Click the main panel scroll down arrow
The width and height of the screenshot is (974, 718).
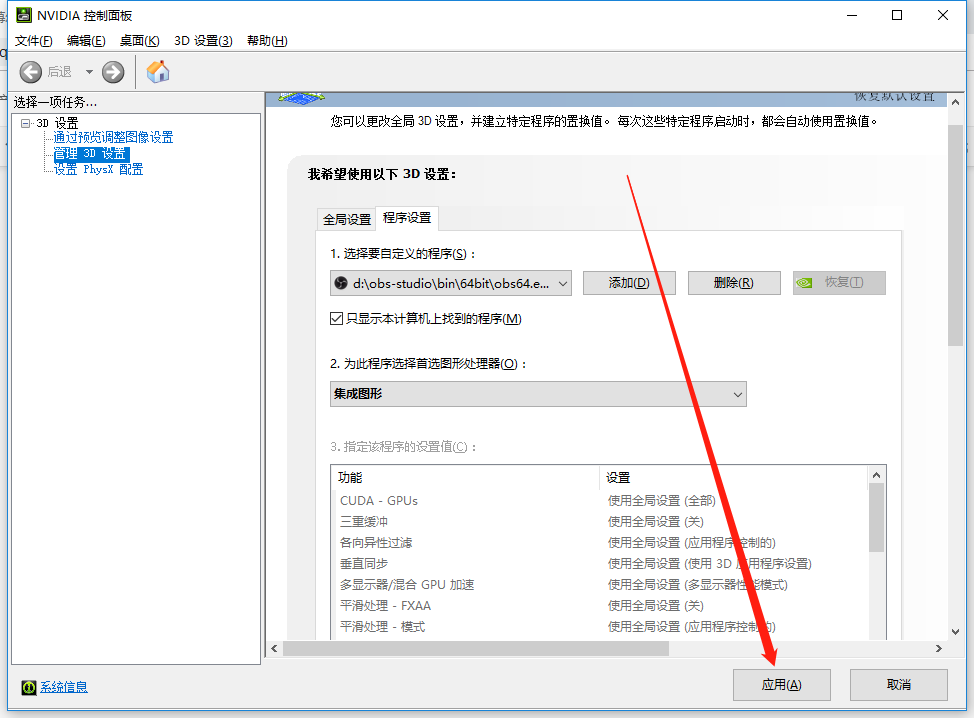[x=955, y=632]
